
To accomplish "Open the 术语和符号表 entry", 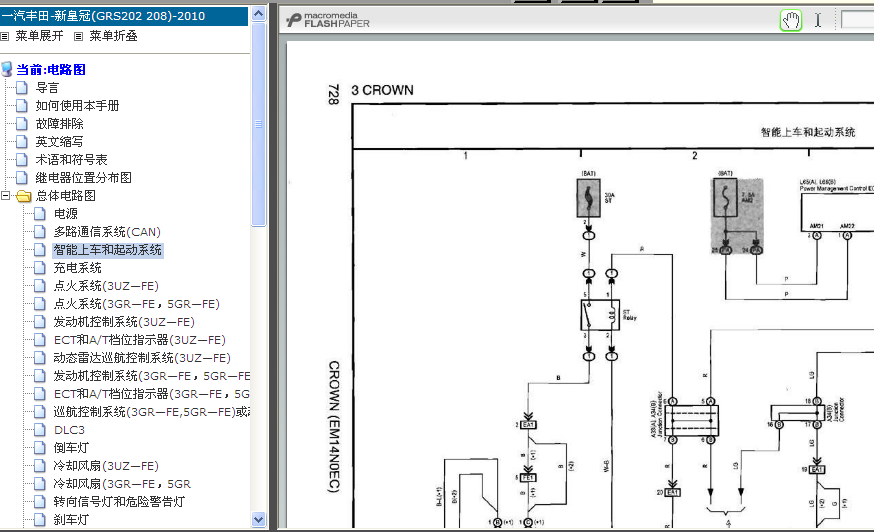I will [71, 159].
